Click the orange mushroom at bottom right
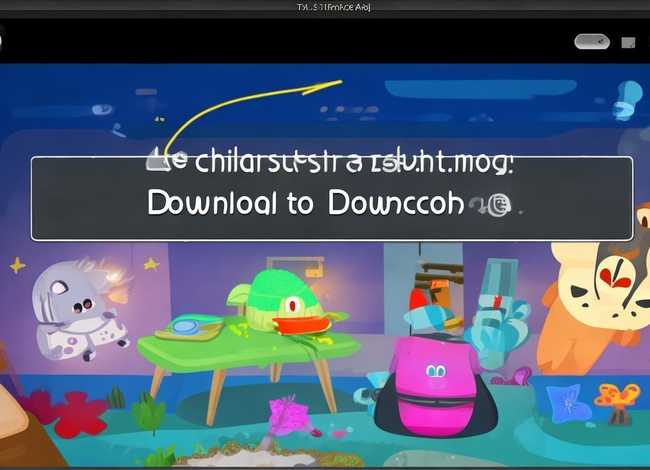The image size is (650, 470). [615, 397]
